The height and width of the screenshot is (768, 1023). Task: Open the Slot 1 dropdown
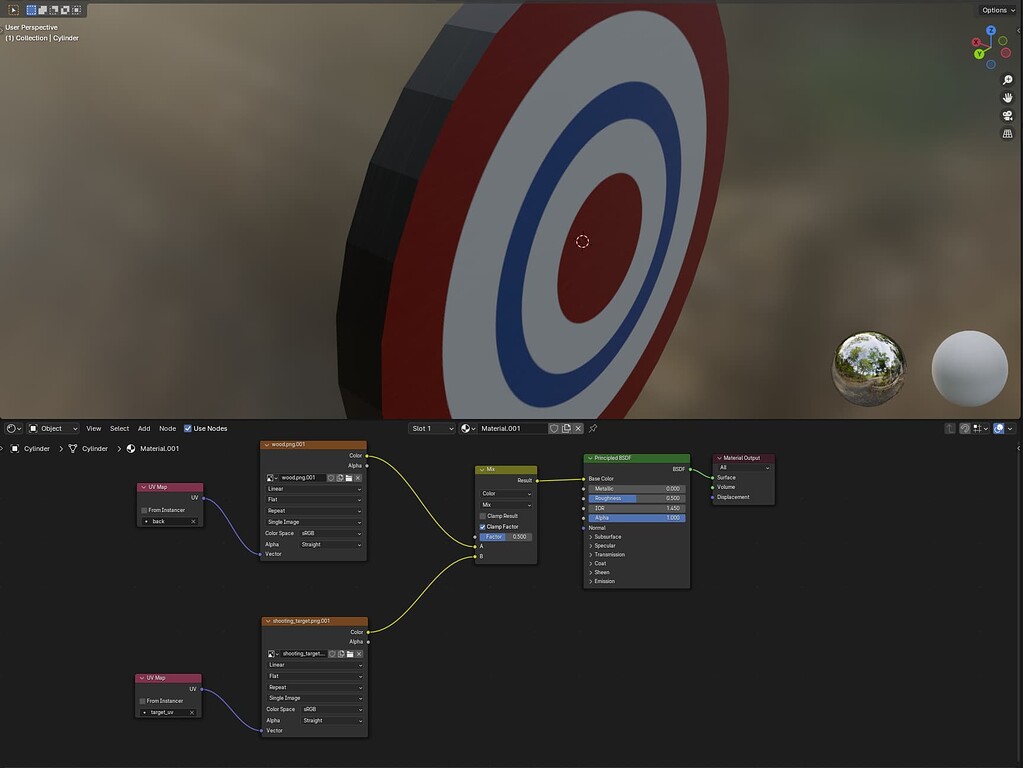tap(430, 427)
